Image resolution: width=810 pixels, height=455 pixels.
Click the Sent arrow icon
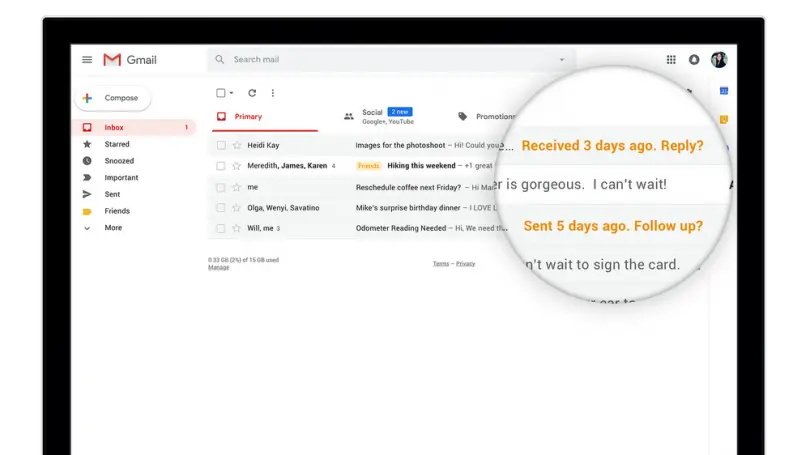pyautogui.click(x=87, y=194)
